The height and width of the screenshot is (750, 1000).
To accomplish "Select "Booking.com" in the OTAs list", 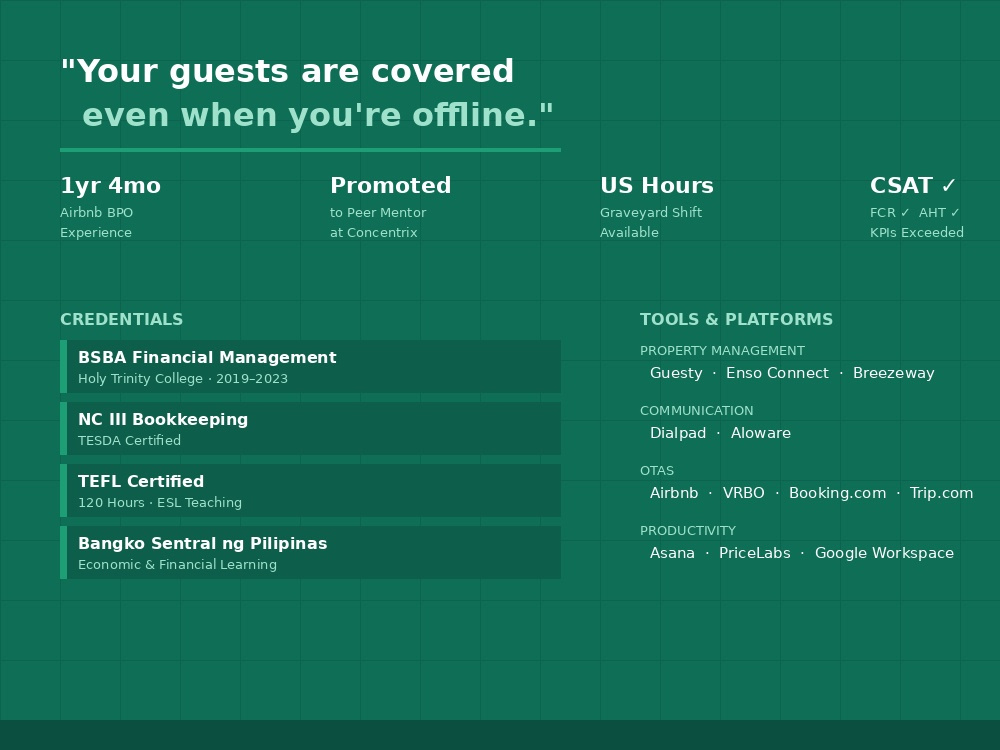I will [x=837, y=493].
